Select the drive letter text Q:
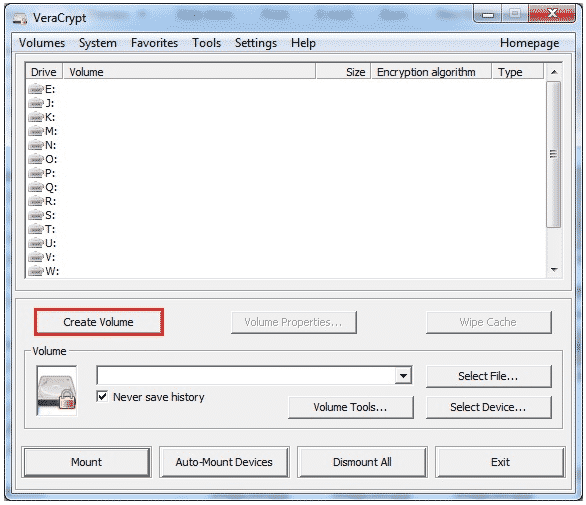This screenshot has width=586, height=505. tap(51, 187)
